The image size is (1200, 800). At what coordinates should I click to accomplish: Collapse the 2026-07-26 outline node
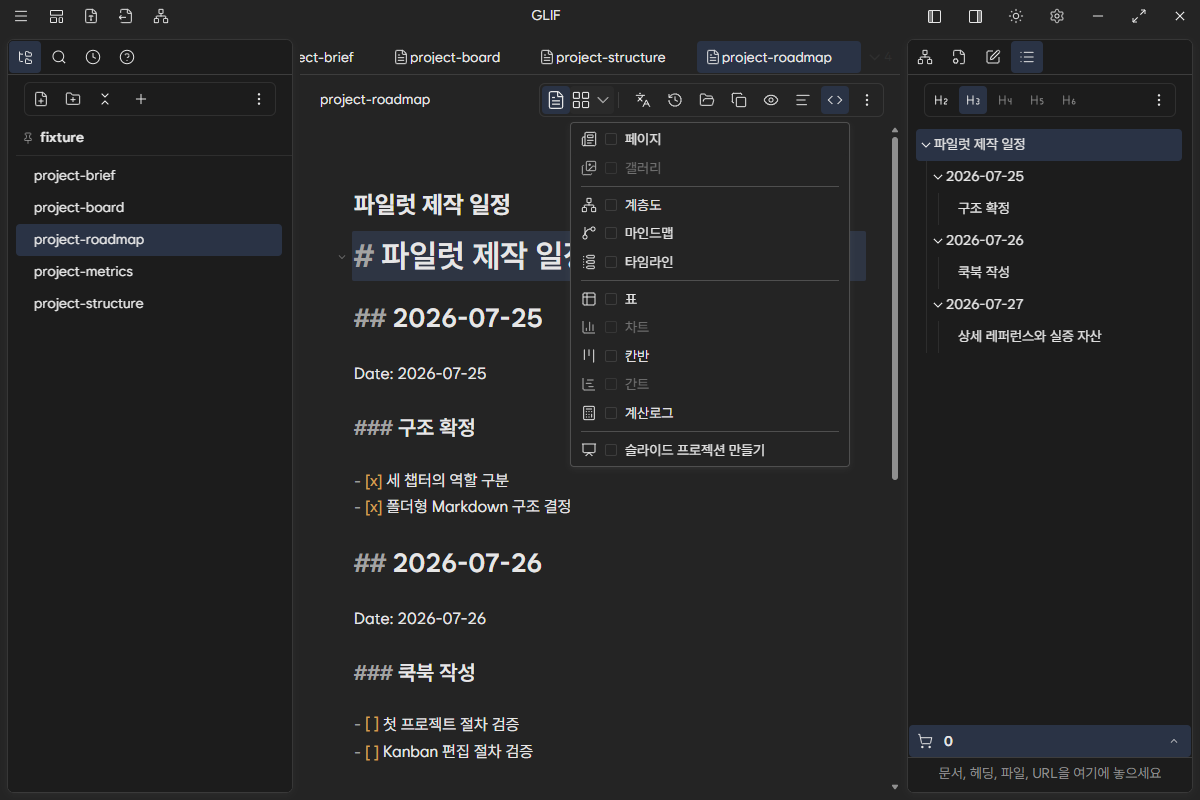(937, 240)
